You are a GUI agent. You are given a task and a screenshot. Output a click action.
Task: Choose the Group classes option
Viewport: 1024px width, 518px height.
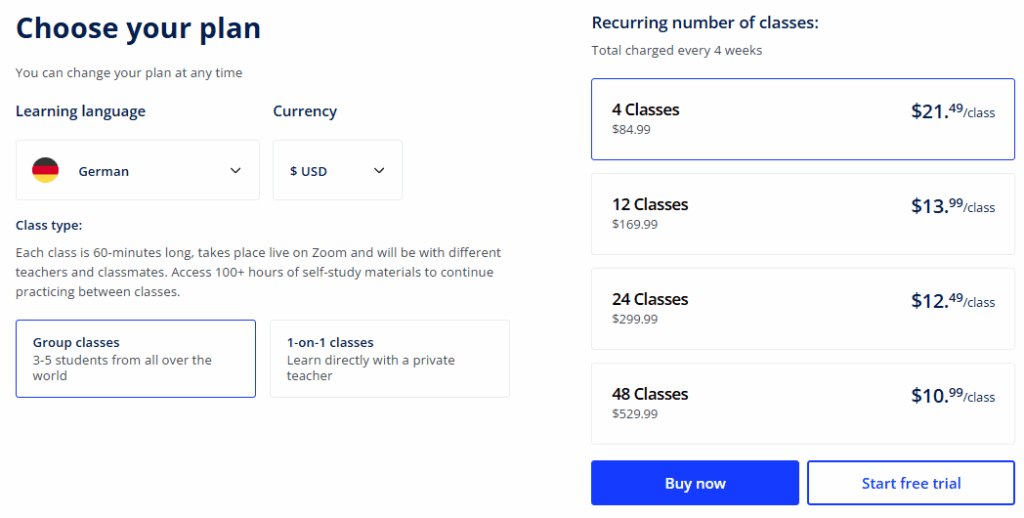(x=135, y=359)
